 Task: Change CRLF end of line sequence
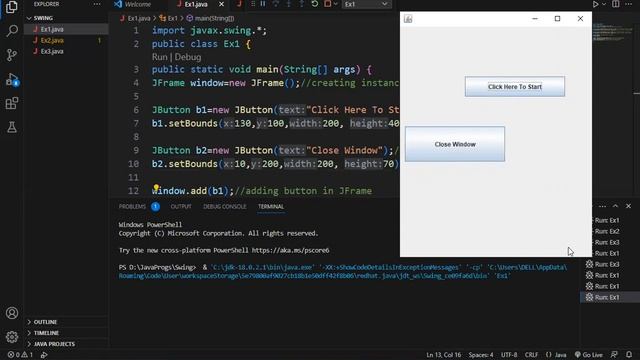(531, 355)
